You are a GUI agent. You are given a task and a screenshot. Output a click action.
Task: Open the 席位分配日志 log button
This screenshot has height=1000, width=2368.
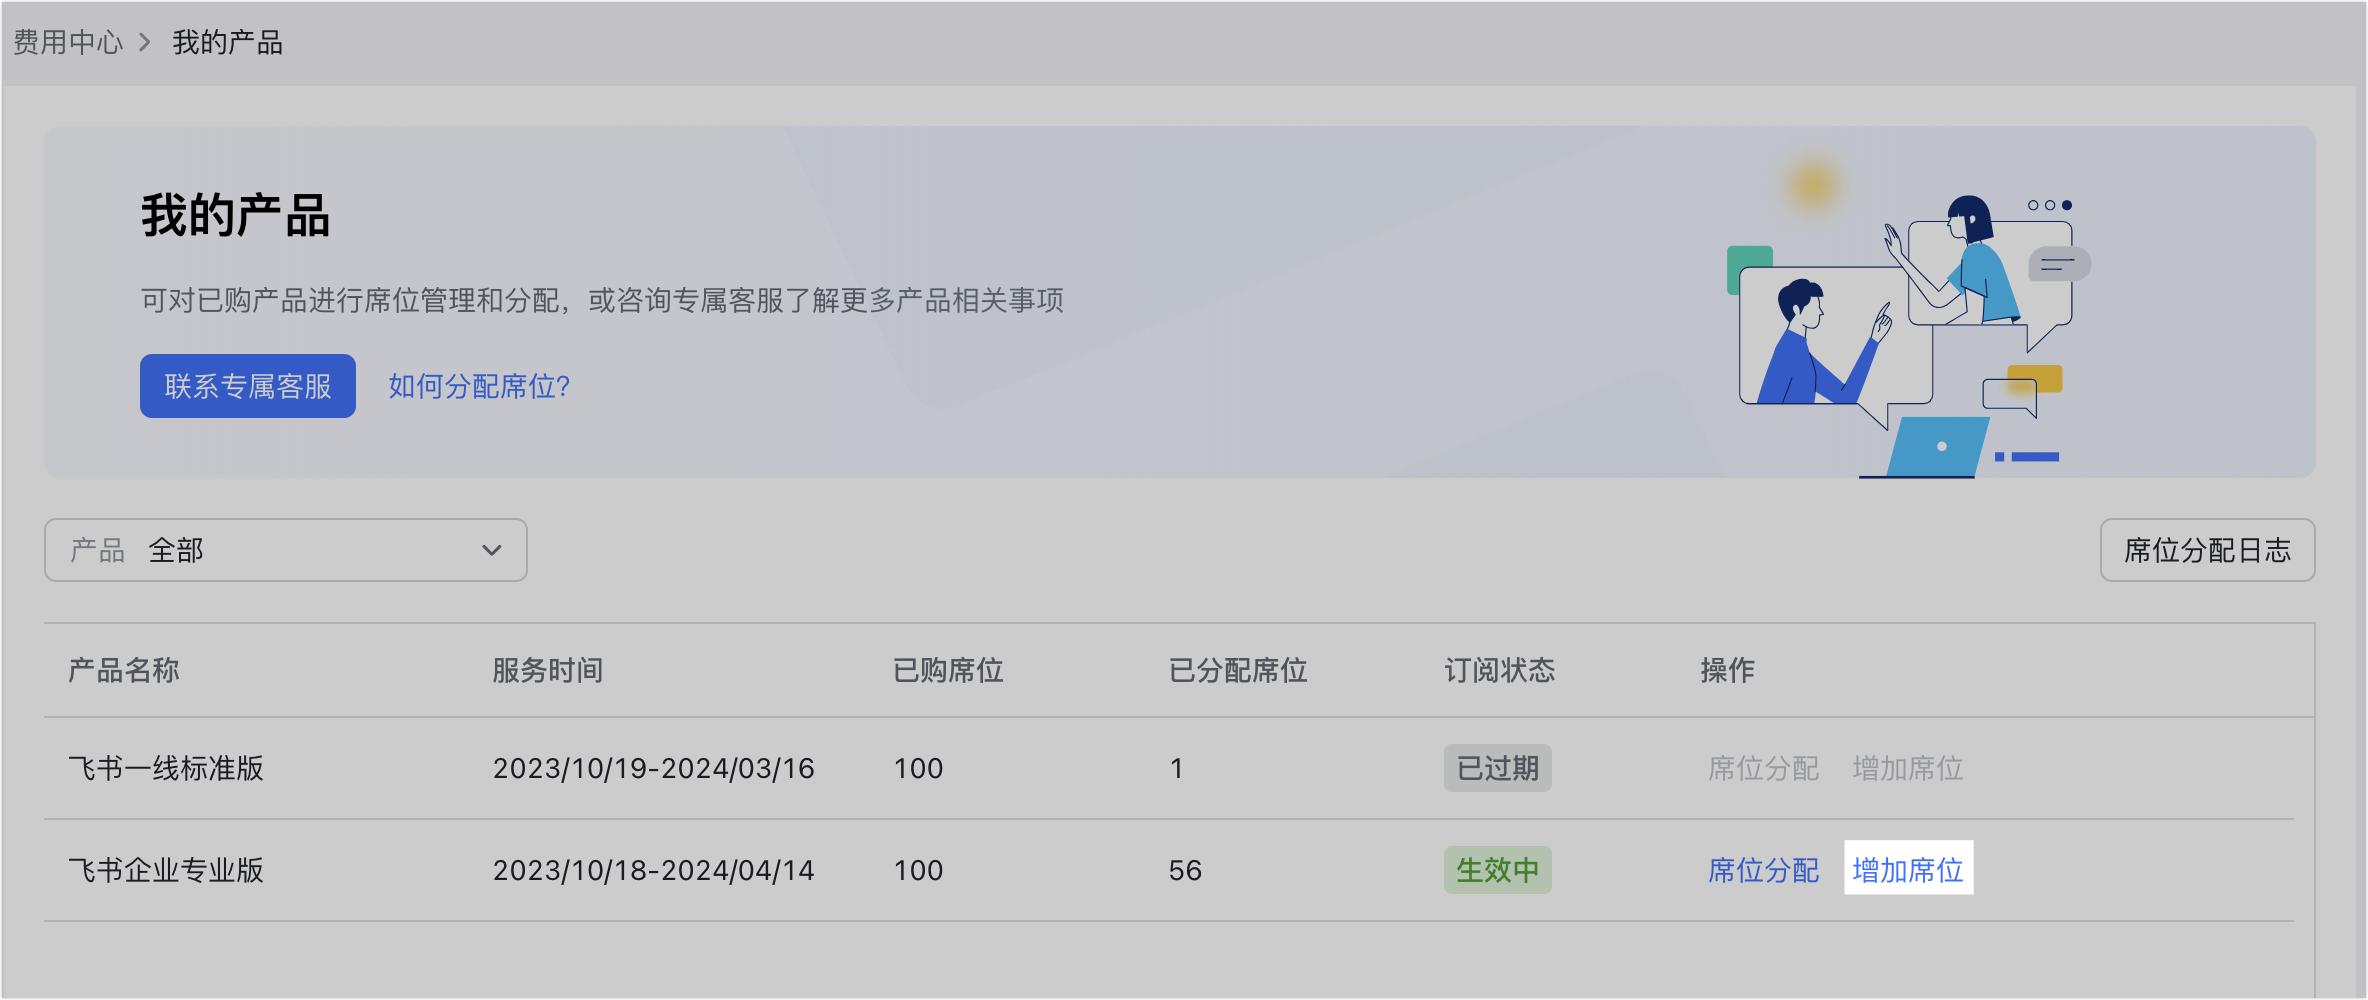[2207, 550]
